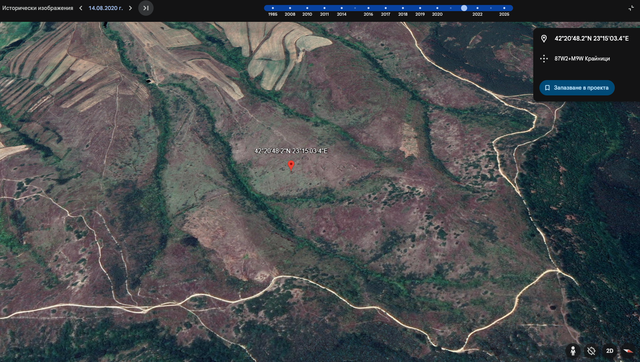Toggle the disabled location/rotation button
This screenshot has width=640, height=362.
(x=591, y=351)
